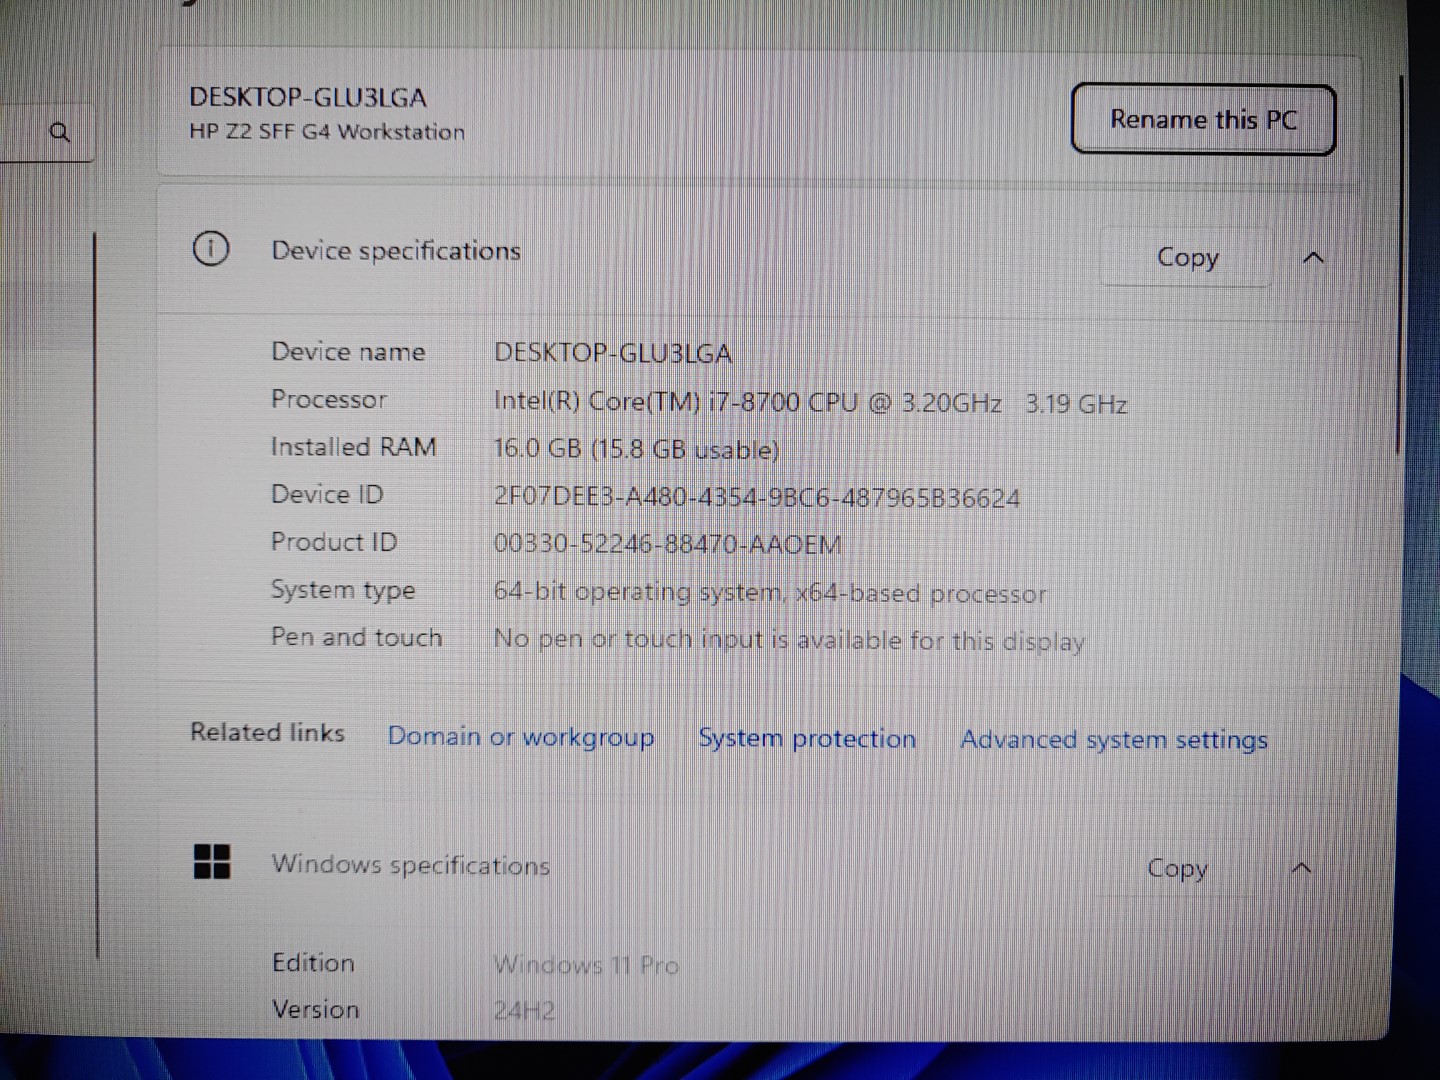Click the search icon in the sidebar
The image size is (1440, 1080).
click(60, 131)
